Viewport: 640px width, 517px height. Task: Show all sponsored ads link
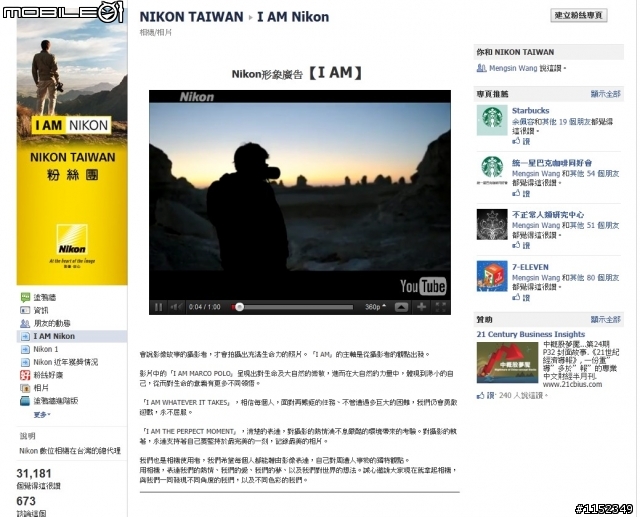coord(605,320)
